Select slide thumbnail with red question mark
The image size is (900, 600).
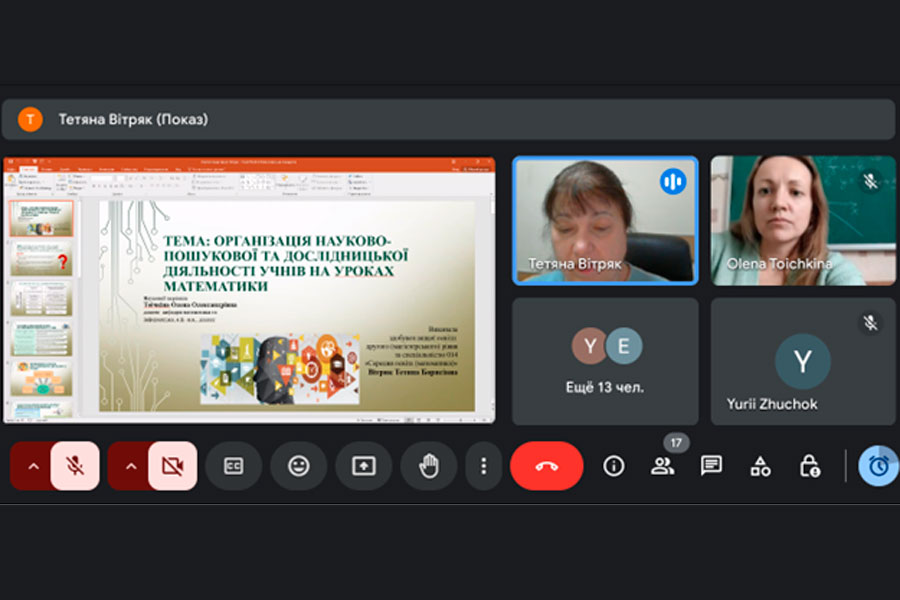(41, 258)
